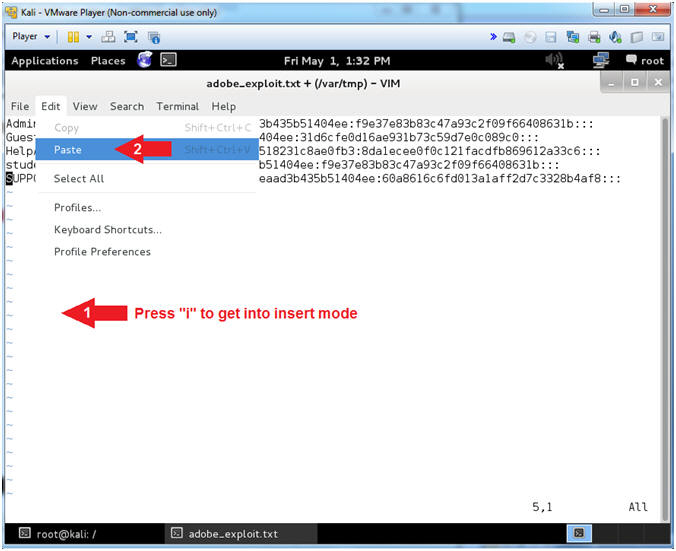Image resolution: width=676 pixels, height=551 pixels.
Task: Choose Paste from the Edit menu
Action: [147, 149]
